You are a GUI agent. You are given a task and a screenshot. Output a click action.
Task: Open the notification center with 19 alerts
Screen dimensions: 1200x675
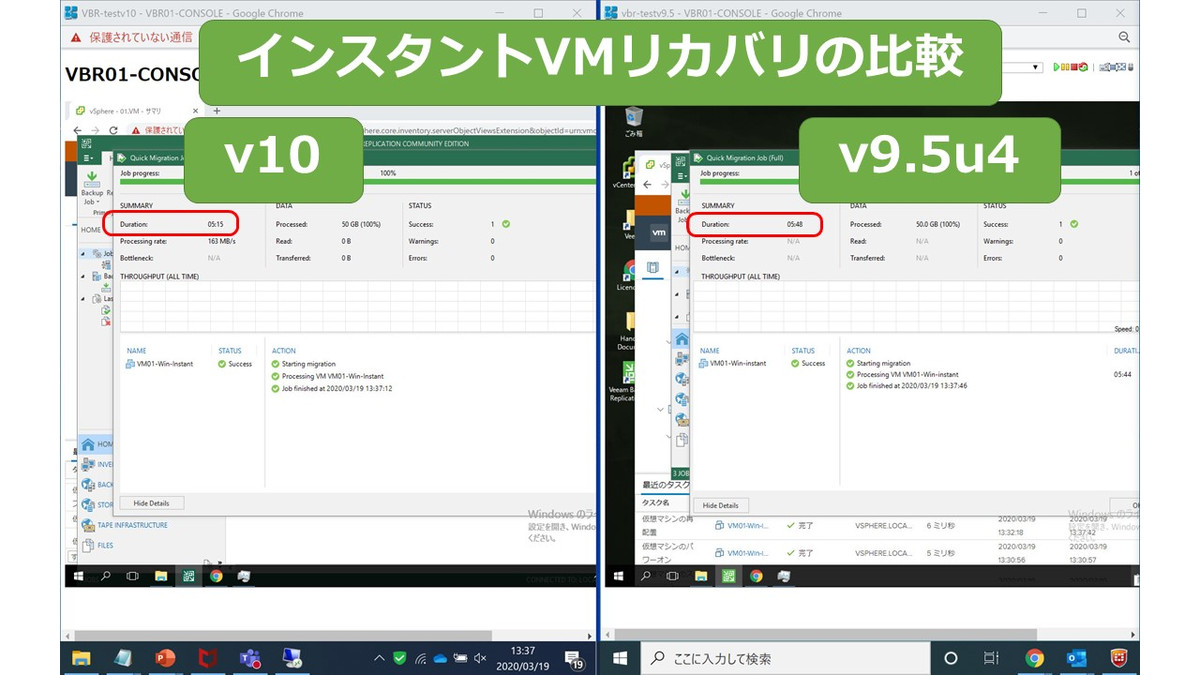click(x=575, y=658)
